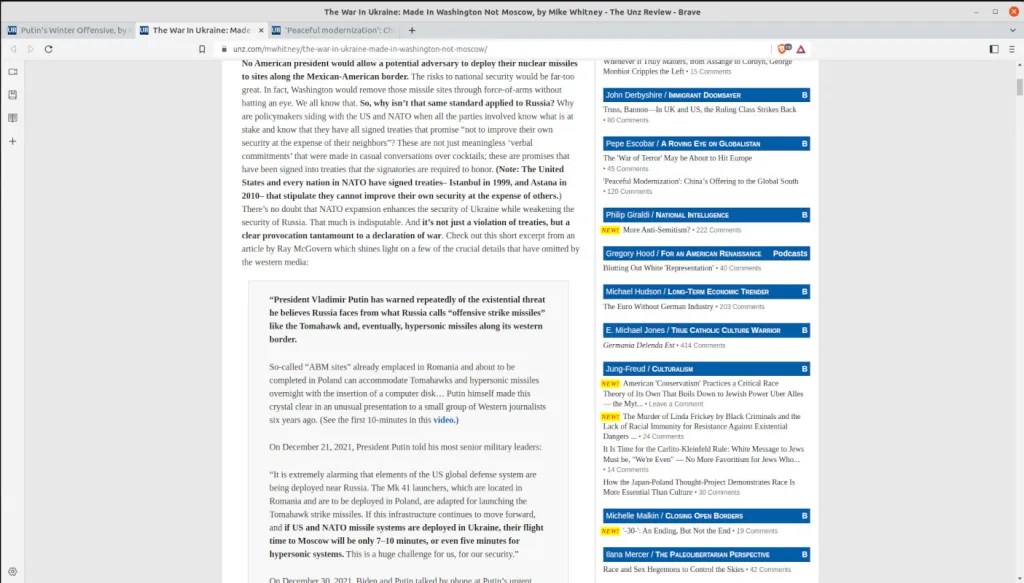Follow the "video." link in the quote

[445, 420]
